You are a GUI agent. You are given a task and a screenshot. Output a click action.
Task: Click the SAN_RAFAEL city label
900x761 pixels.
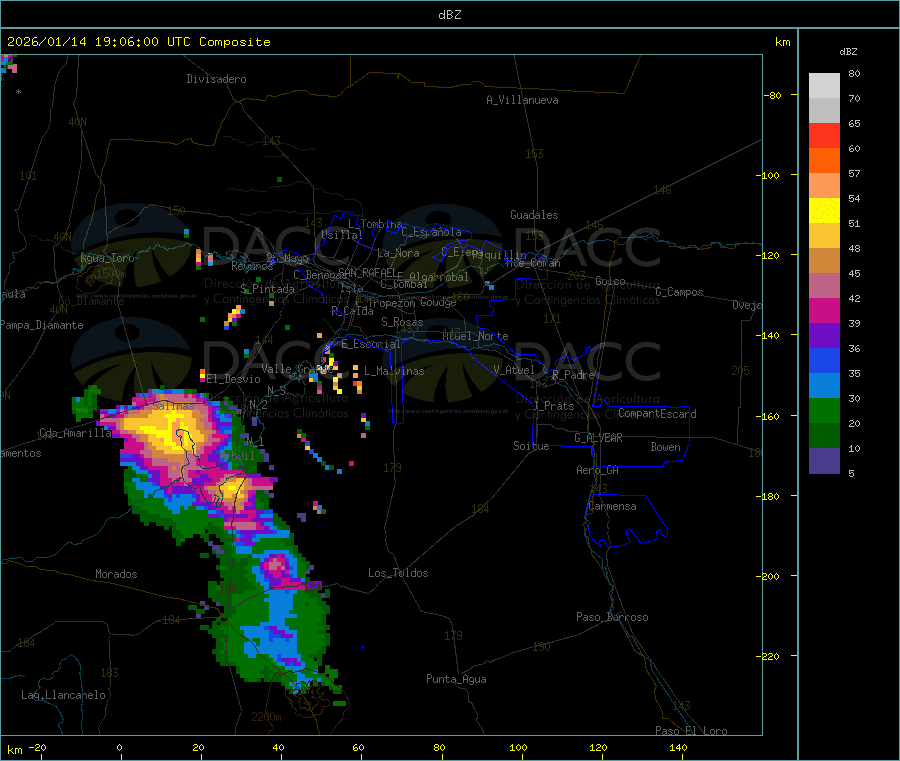(367, 272)
